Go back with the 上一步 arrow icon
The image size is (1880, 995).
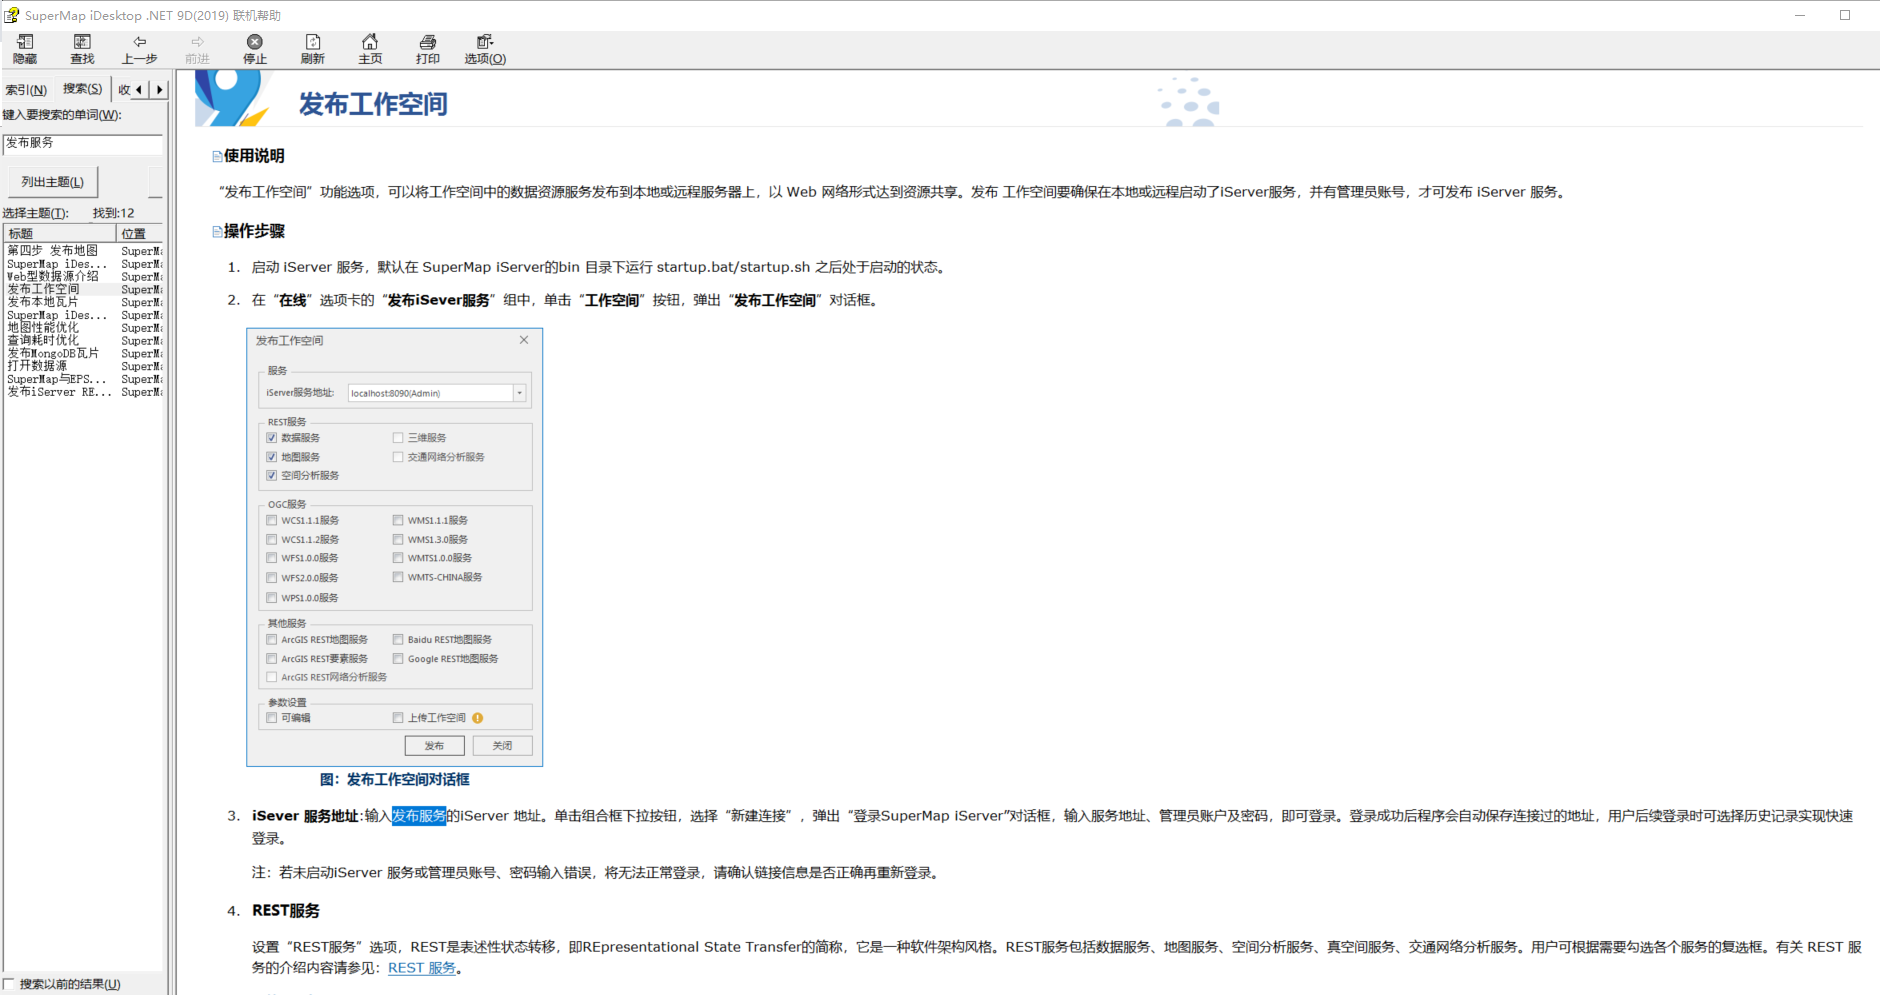pyautogui.click(x=140, y=42)
